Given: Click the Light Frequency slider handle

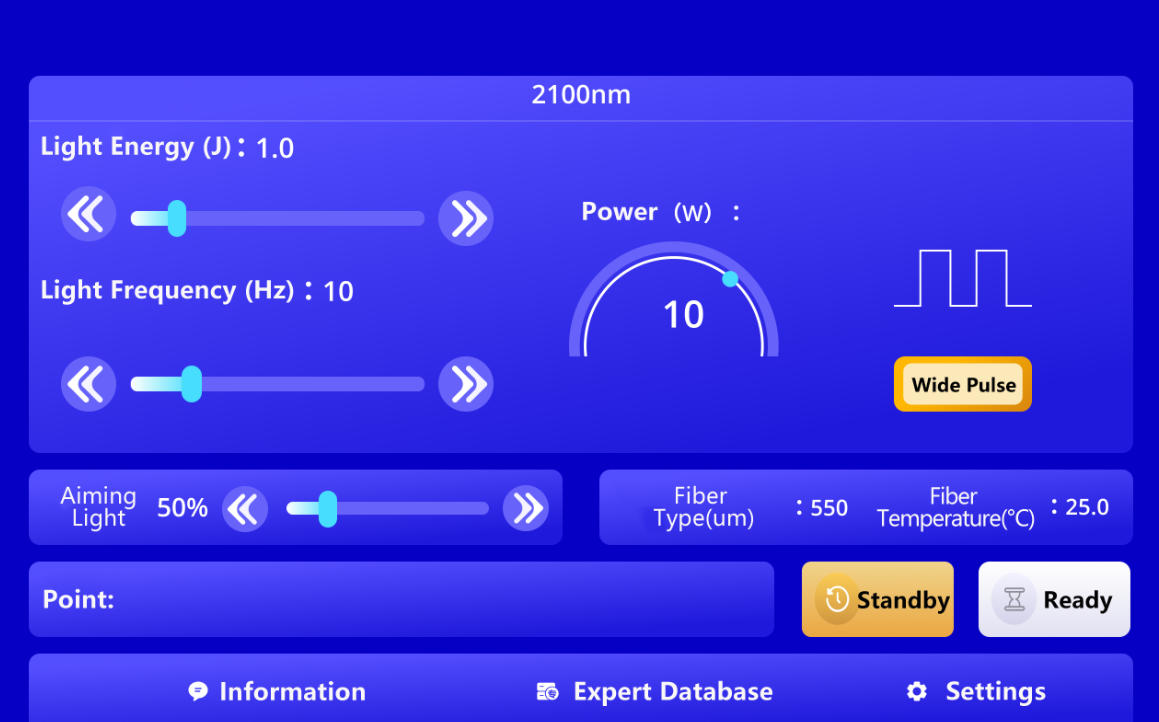Looking at the screenshot, I should tap(192, 384).
